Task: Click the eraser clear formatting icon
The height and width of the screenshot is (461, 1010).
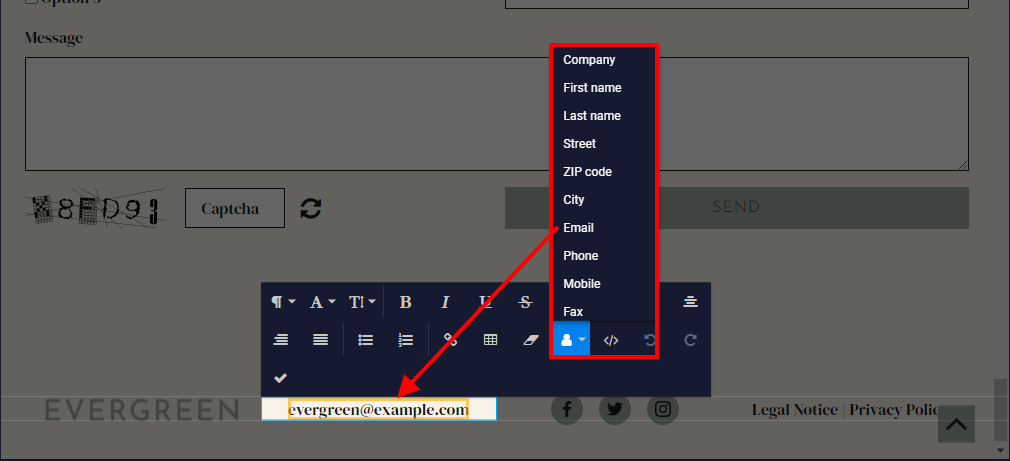Action: [531, 340]
